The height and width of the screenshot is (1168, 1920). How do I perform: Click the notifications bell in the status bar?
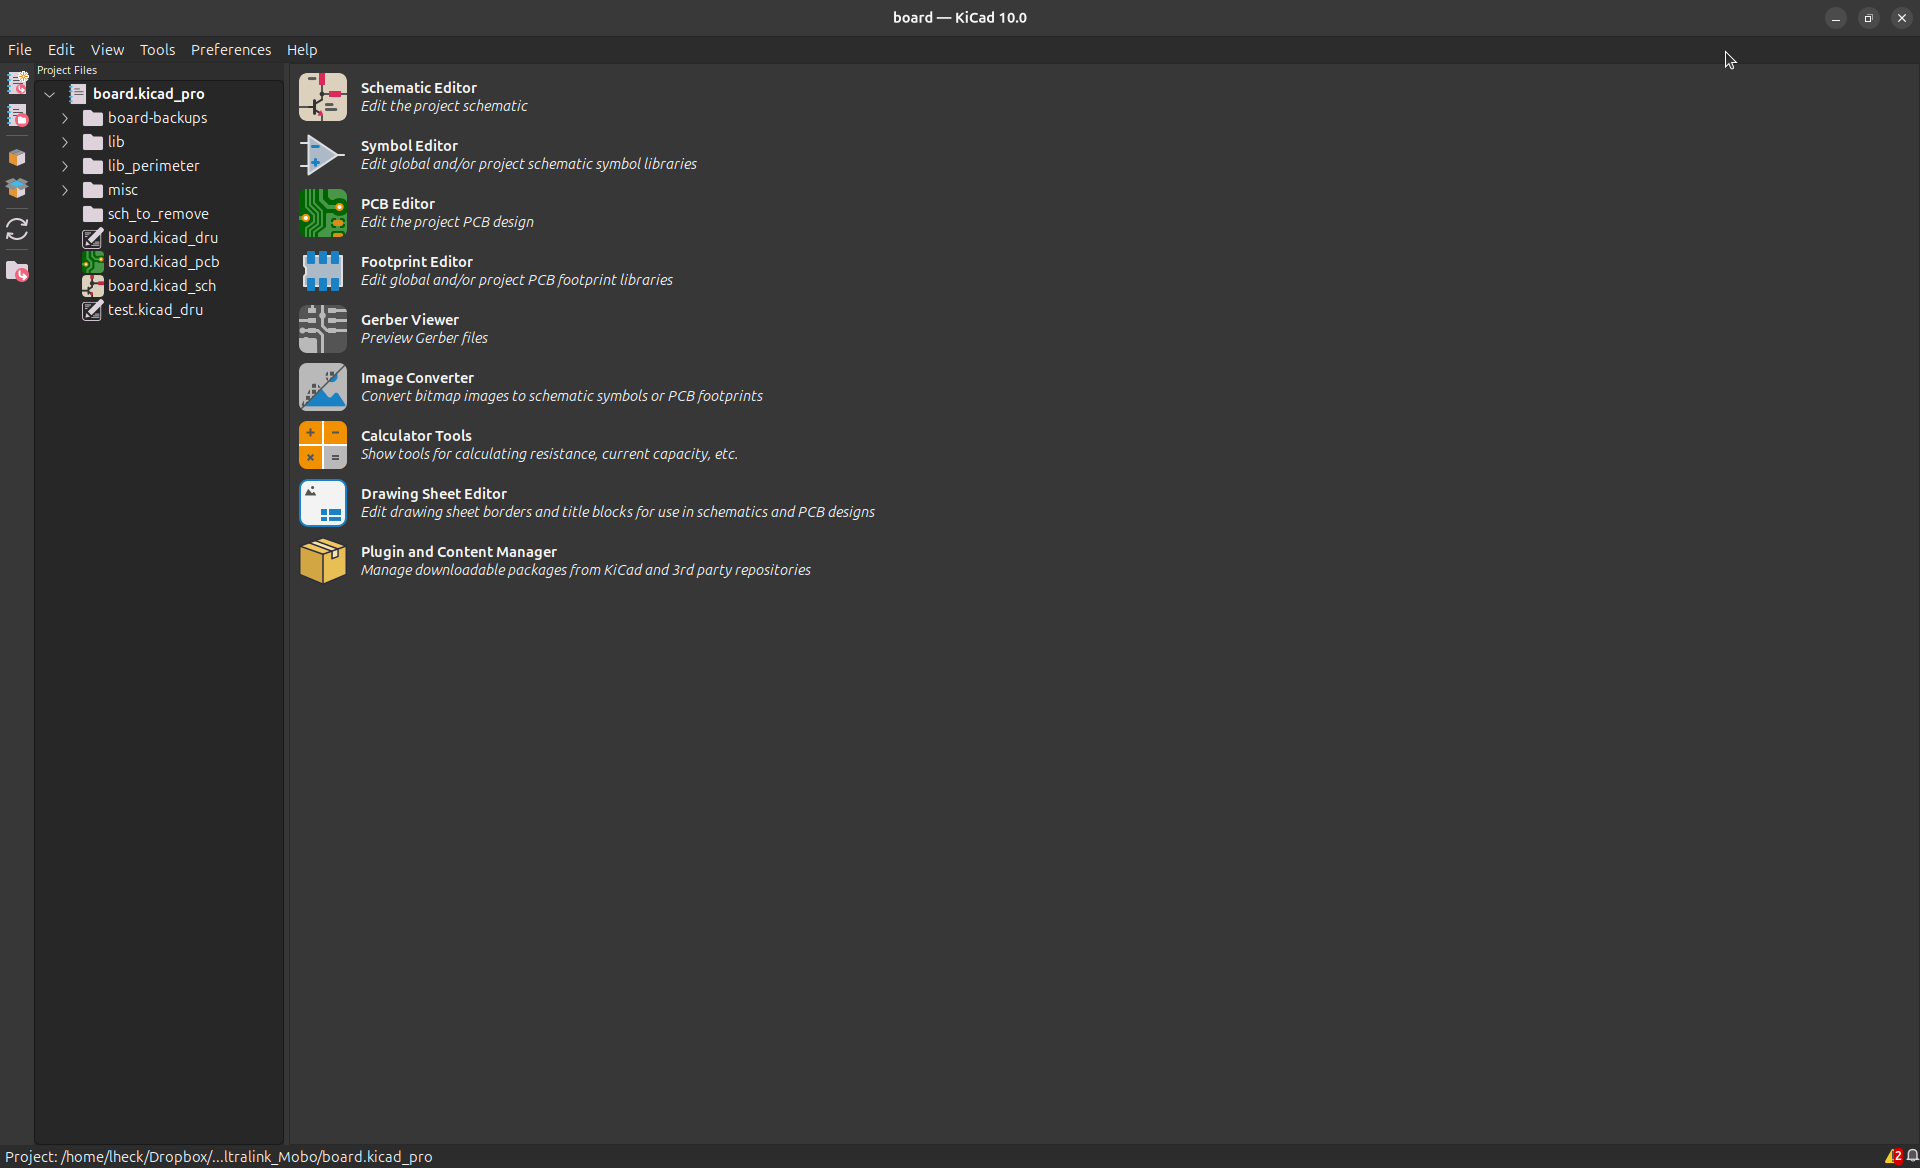click(x=1912, y=1156)
